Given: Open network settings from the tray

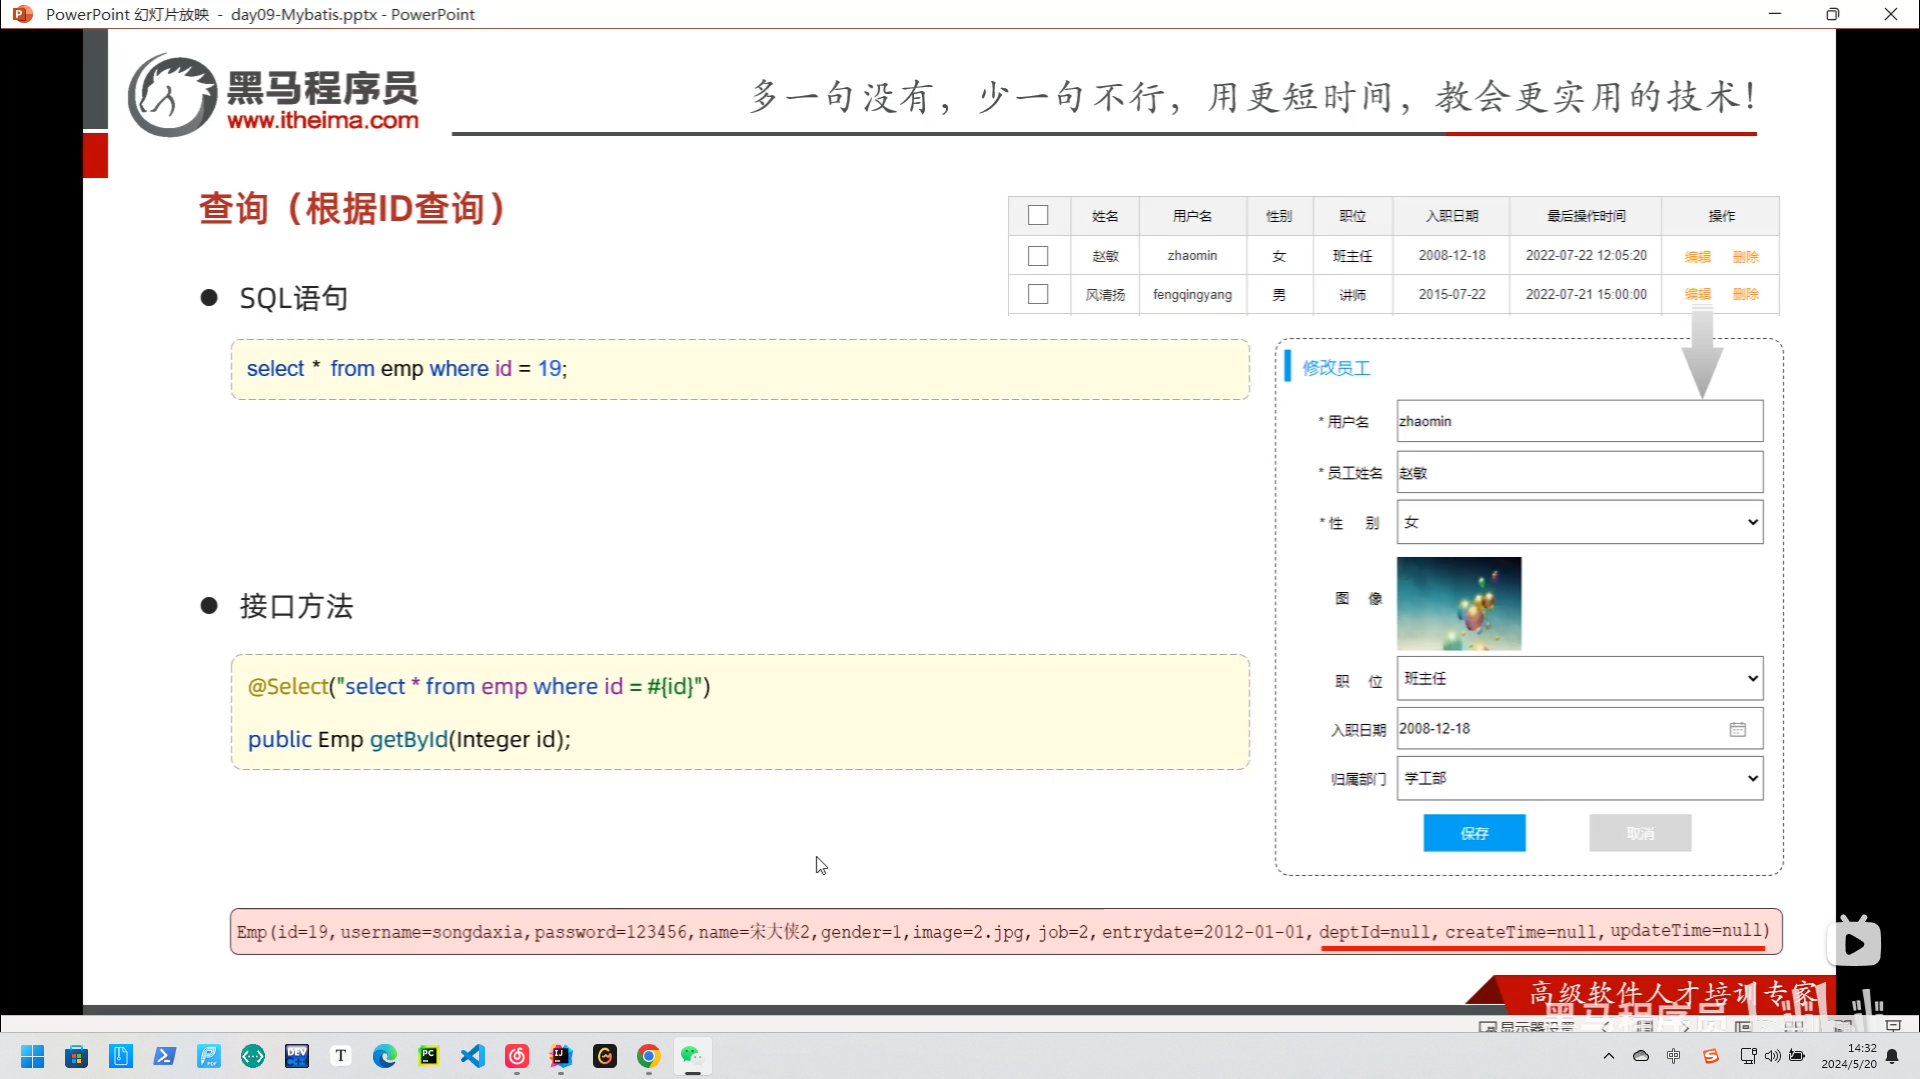Looking at the screenshot, I should [1748, 1056].
